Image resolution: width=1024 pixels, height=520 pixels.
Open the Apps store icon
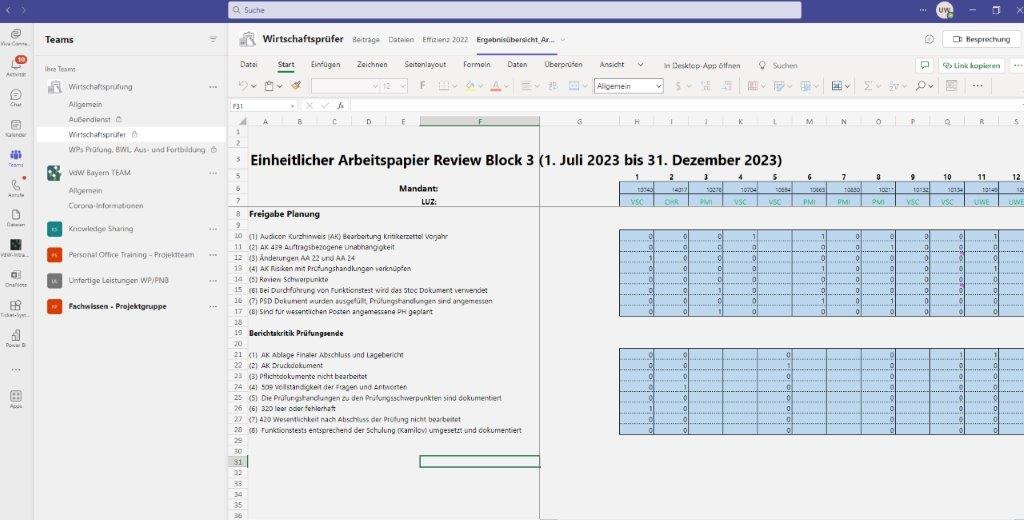point(16,398)
